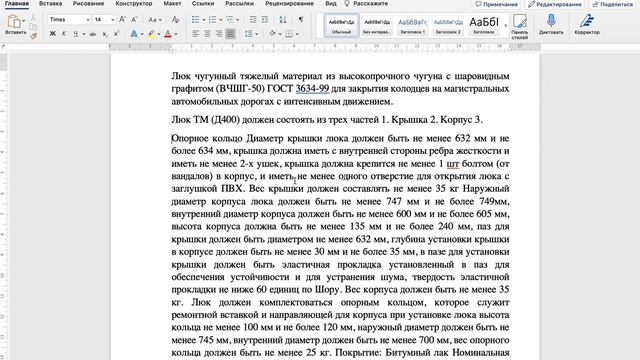Toggle paragraph marks ¶ display
Viewport: 640px width, 360px height.
pos(301,20)
